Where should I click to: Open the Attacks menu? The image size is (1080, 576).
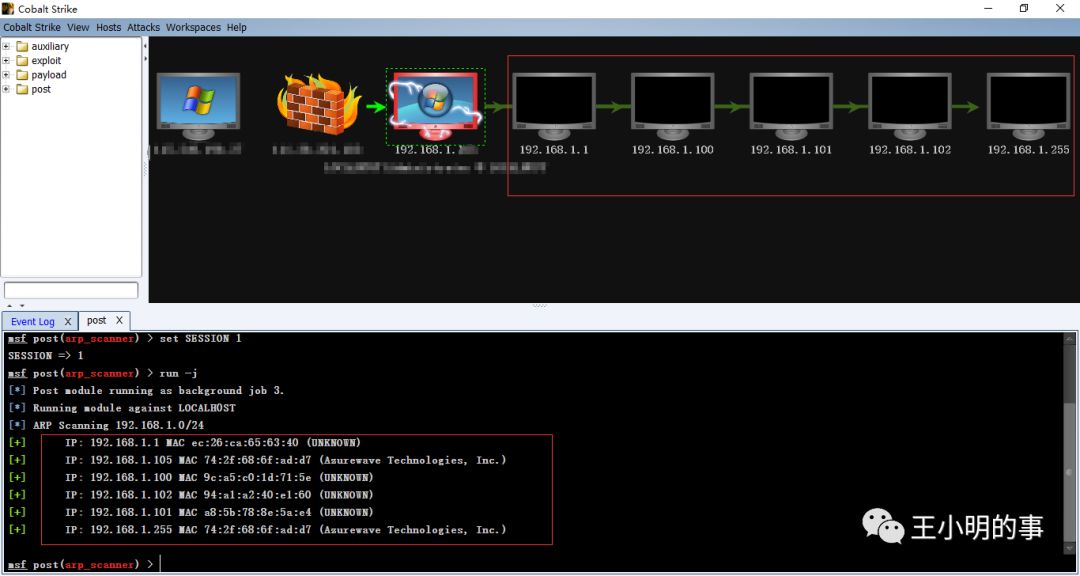[x=143, y=28]
